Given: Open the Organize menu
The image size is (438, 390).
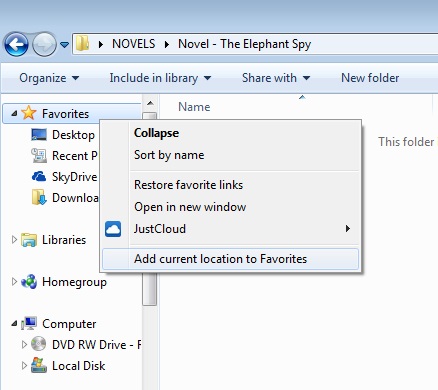Looking at the screenshot, I should tap(49, 78).
